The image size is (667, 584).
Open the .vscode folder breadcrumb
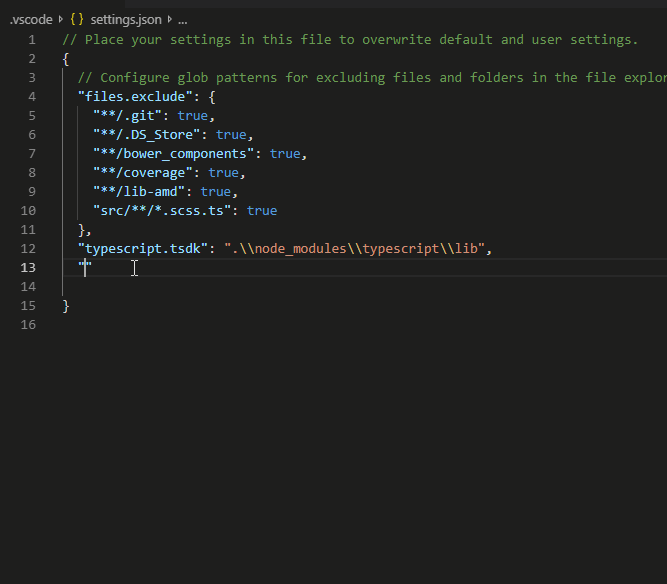coord(30,19)
